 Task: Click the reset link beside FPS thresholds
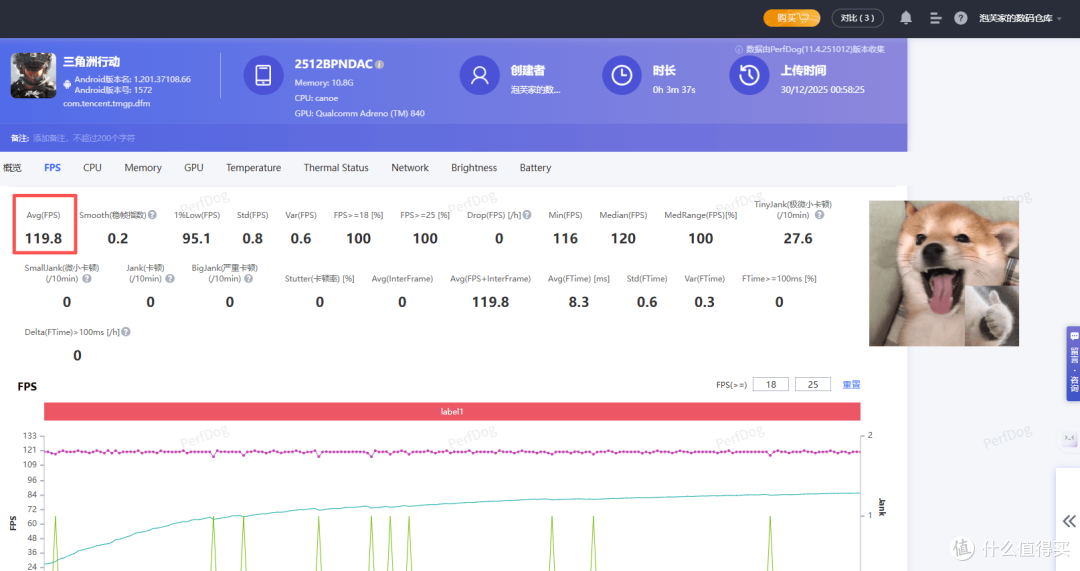[x=851, y=384]
